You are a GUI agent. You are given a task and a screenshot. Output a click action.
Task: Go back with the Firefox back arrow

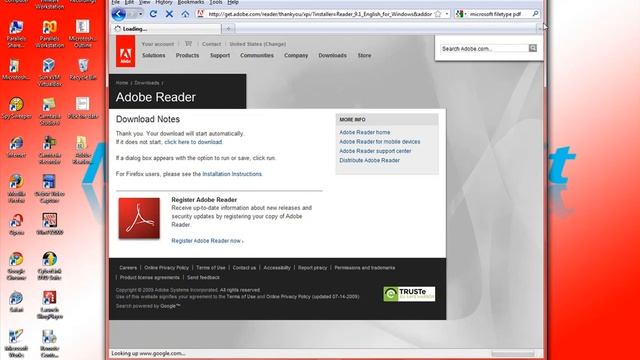pyautogui.click(x=119, y=14)
